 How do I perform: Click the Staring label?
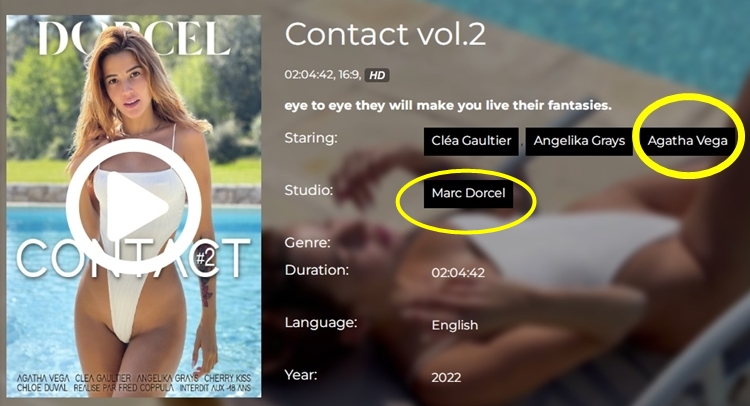coord(311,138)
